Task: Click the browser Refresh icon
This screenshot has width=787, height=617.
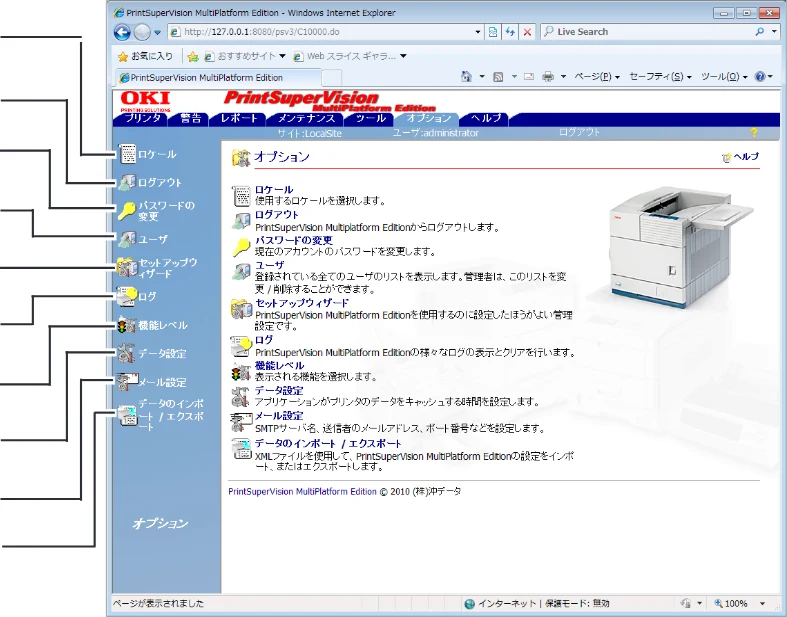Action: click(510, 32)
